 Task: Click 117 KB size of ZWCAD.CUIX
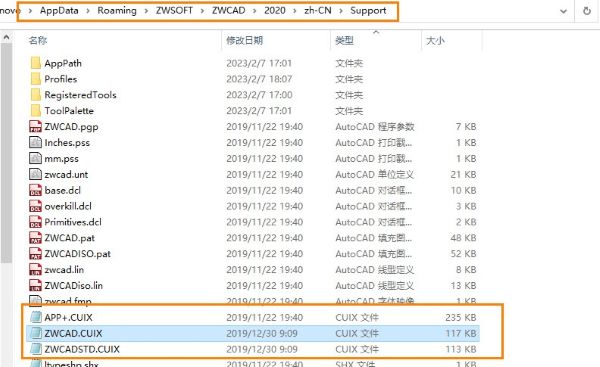click(x=461, y=333)
